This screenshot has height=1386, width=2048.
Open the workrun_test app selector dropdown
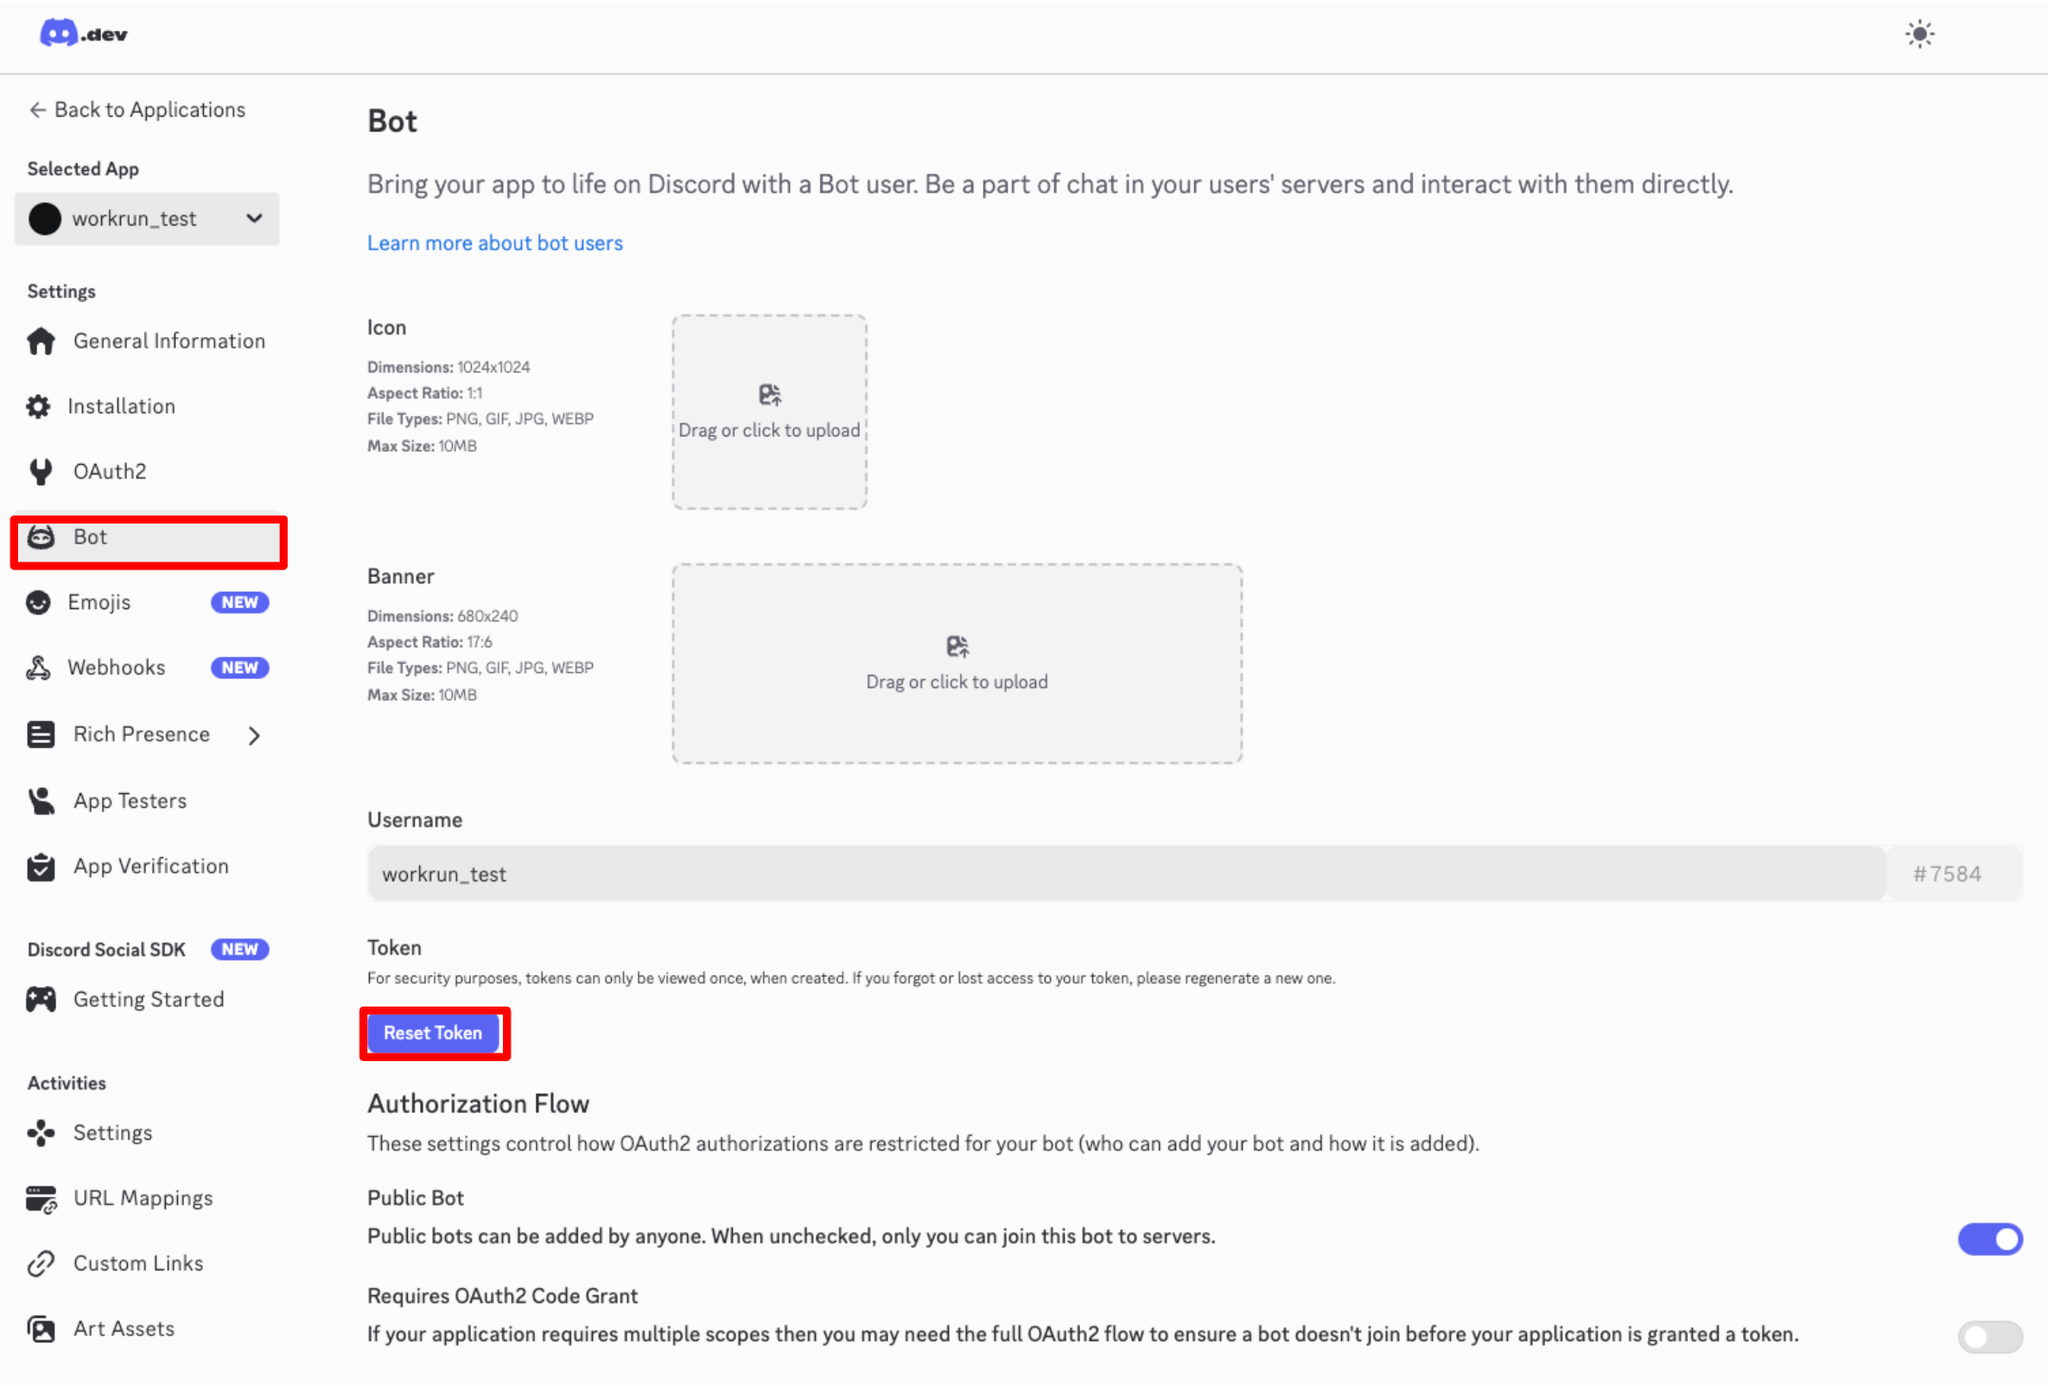[147, 219]
